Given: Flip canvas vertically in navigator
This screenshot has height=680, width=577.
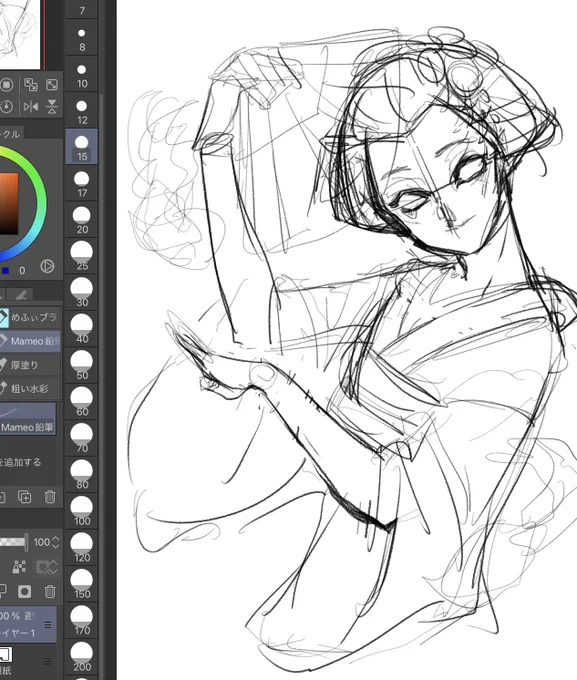Looking at the screenshot, I should coord(52,107).
